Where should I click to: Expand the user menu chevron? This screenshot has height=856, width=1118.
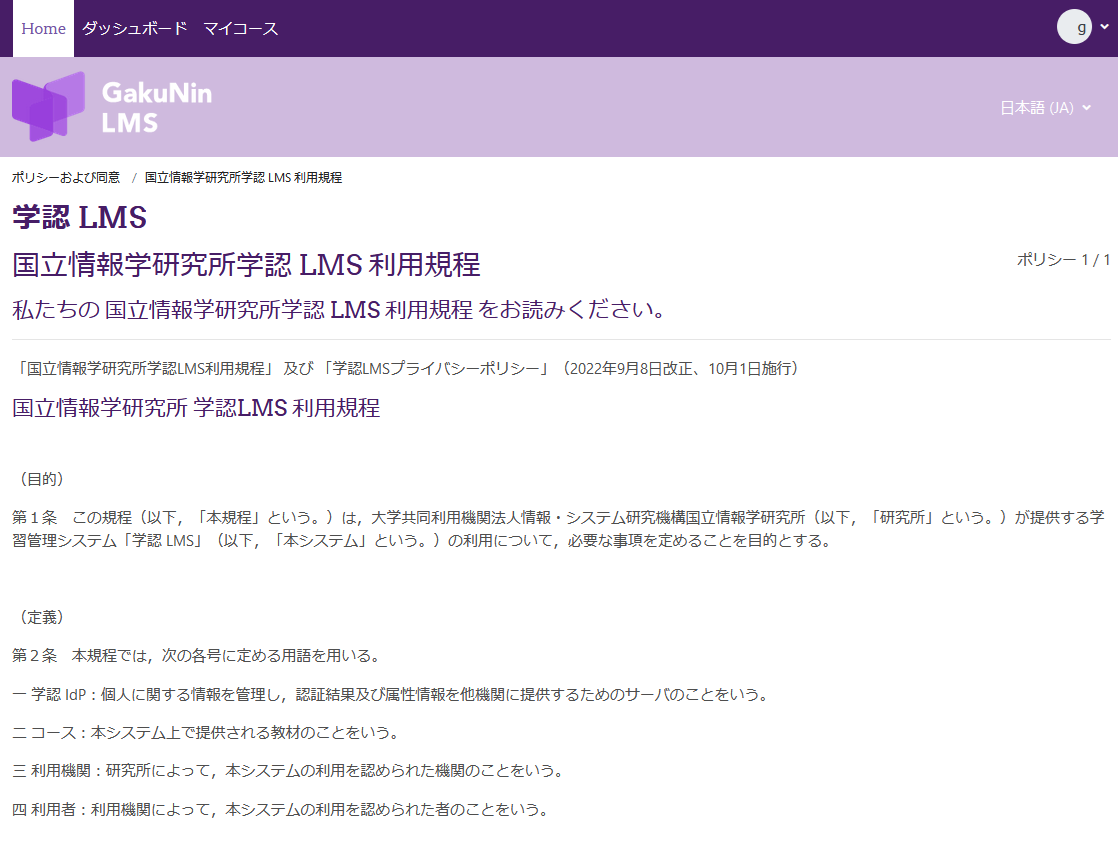click(1104, 27)
